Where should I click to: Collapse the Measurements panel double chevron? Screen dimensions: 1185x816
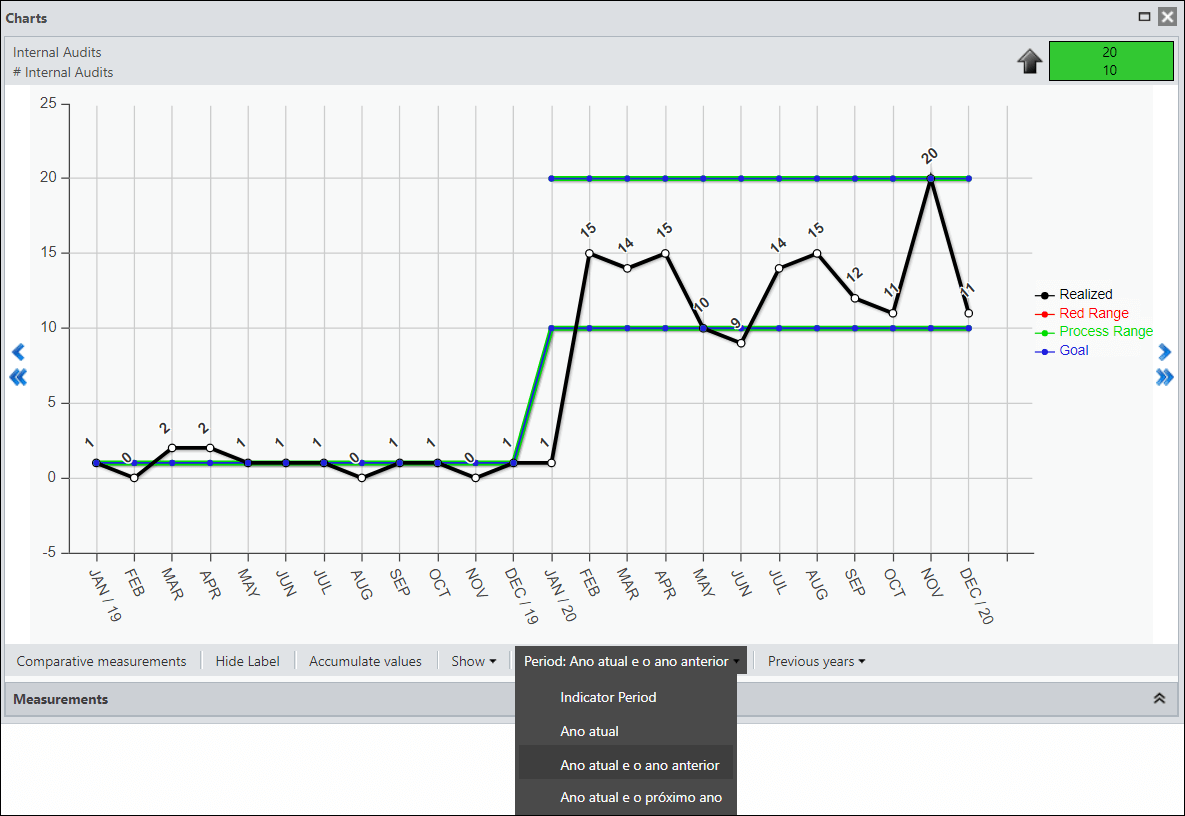[1159, 699]
